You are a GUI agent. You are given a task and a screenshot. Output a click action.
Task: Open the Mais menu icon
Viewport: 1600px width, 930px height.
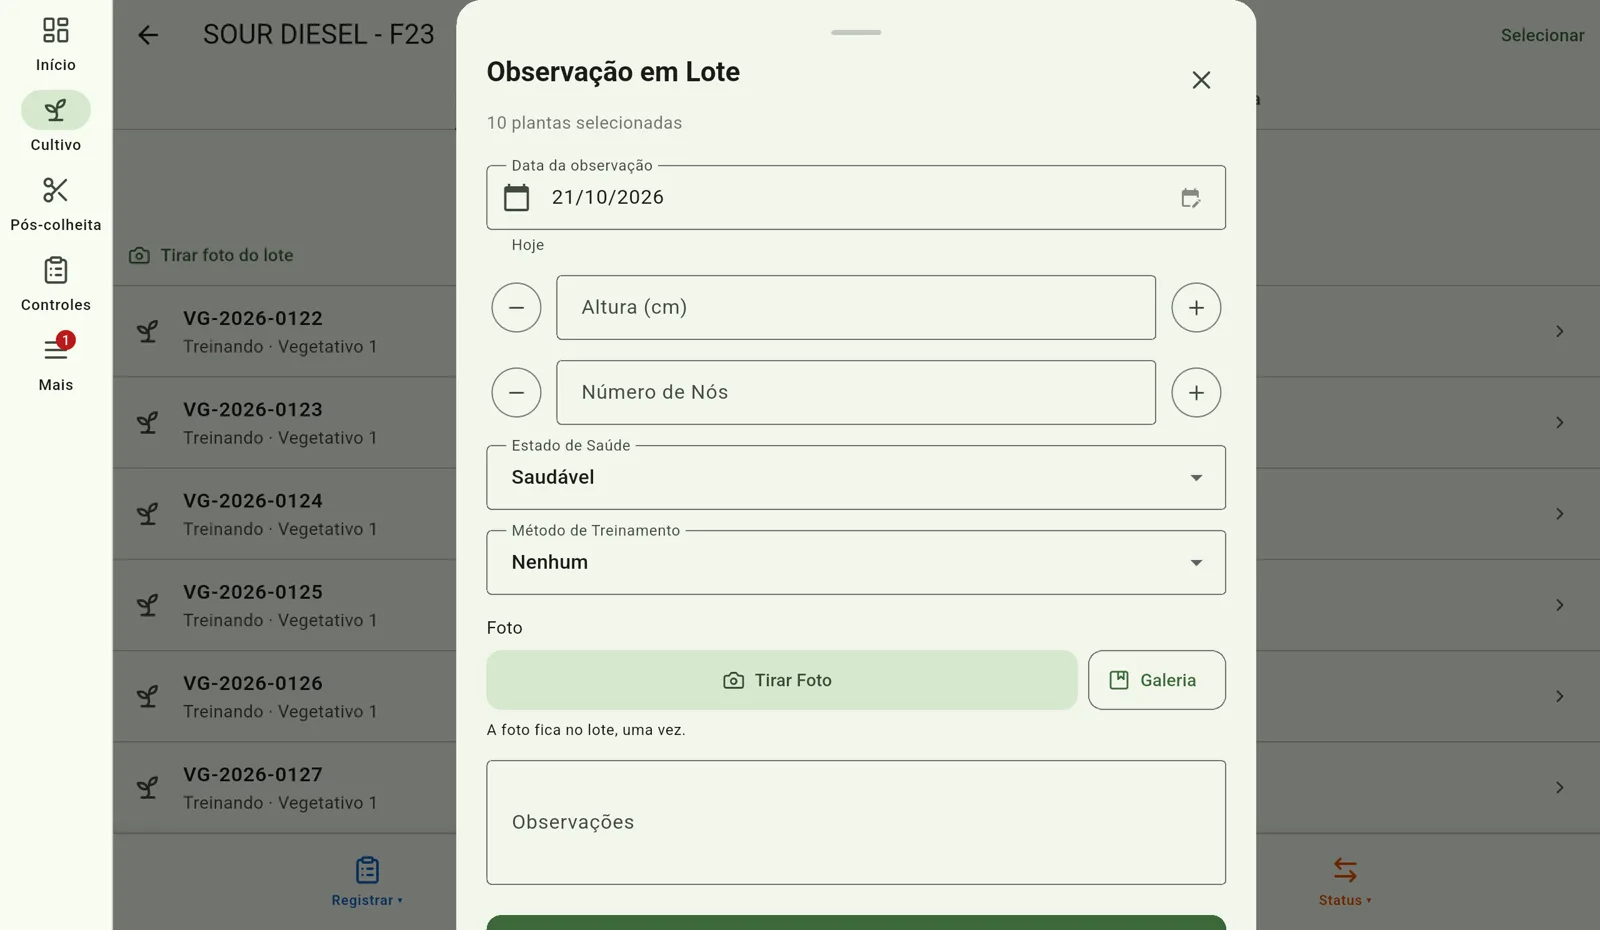click(55, 349)
